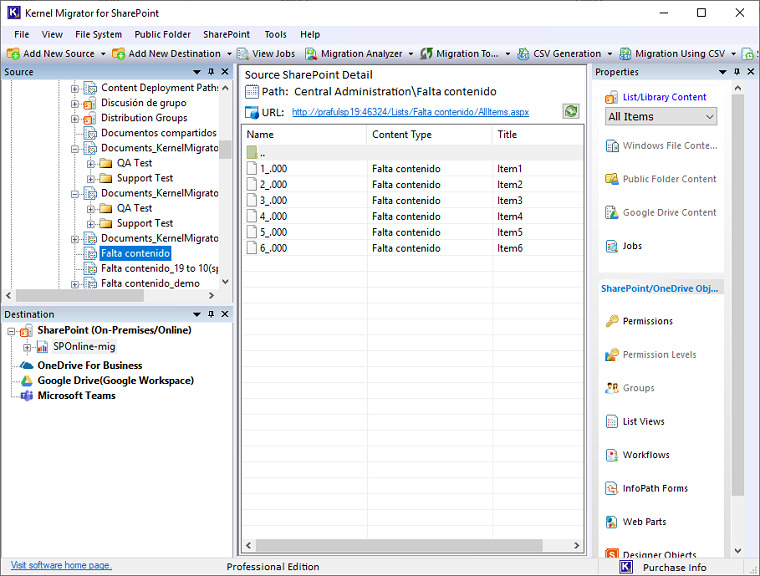Select Documentos compartidos library
The width and height of the screenshot is (760, 576).
click(x=158, y=133)
